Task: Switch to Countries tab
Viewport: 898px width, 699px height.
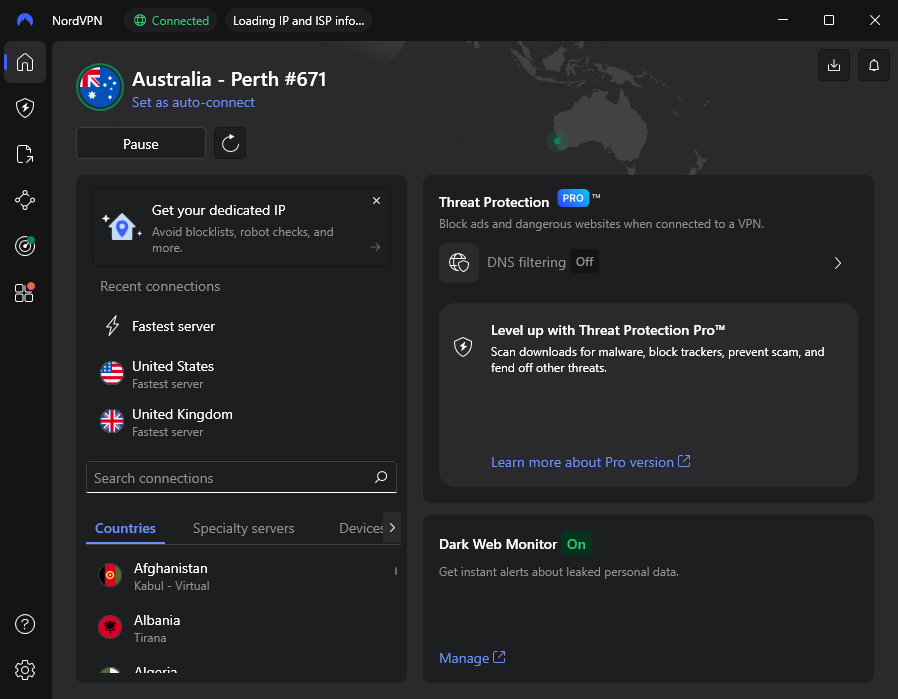Action: [x=125, y=528]
